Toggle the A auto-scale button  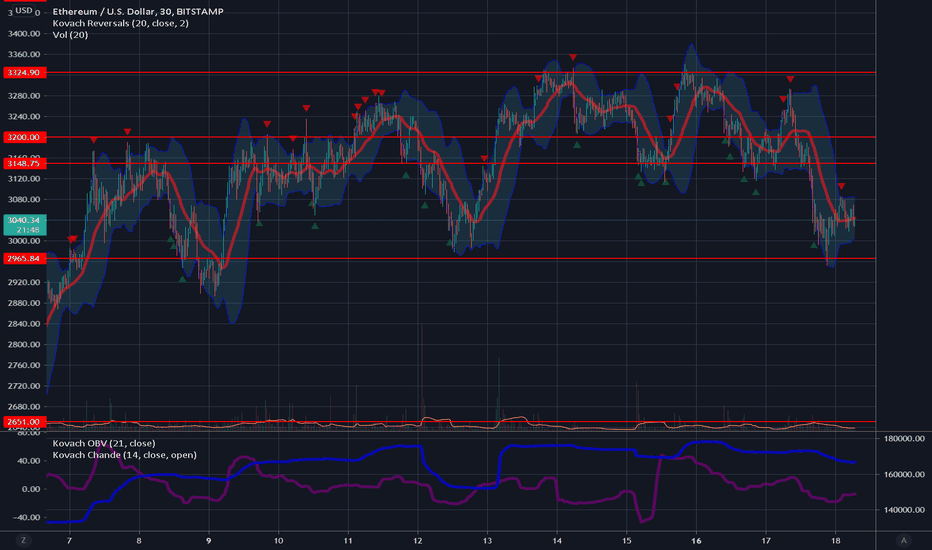[x=903, y=540]
